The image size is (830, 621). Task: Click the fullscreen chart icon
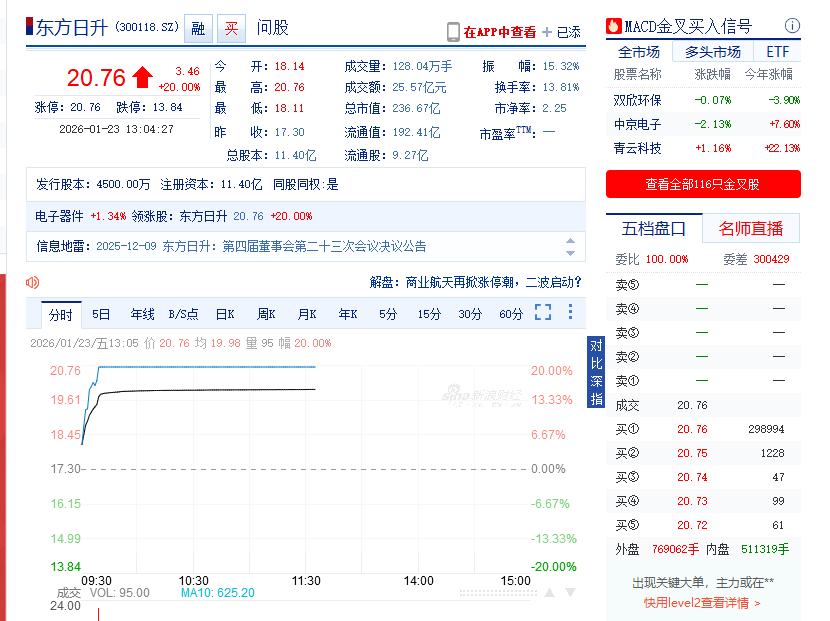(543, 312)
